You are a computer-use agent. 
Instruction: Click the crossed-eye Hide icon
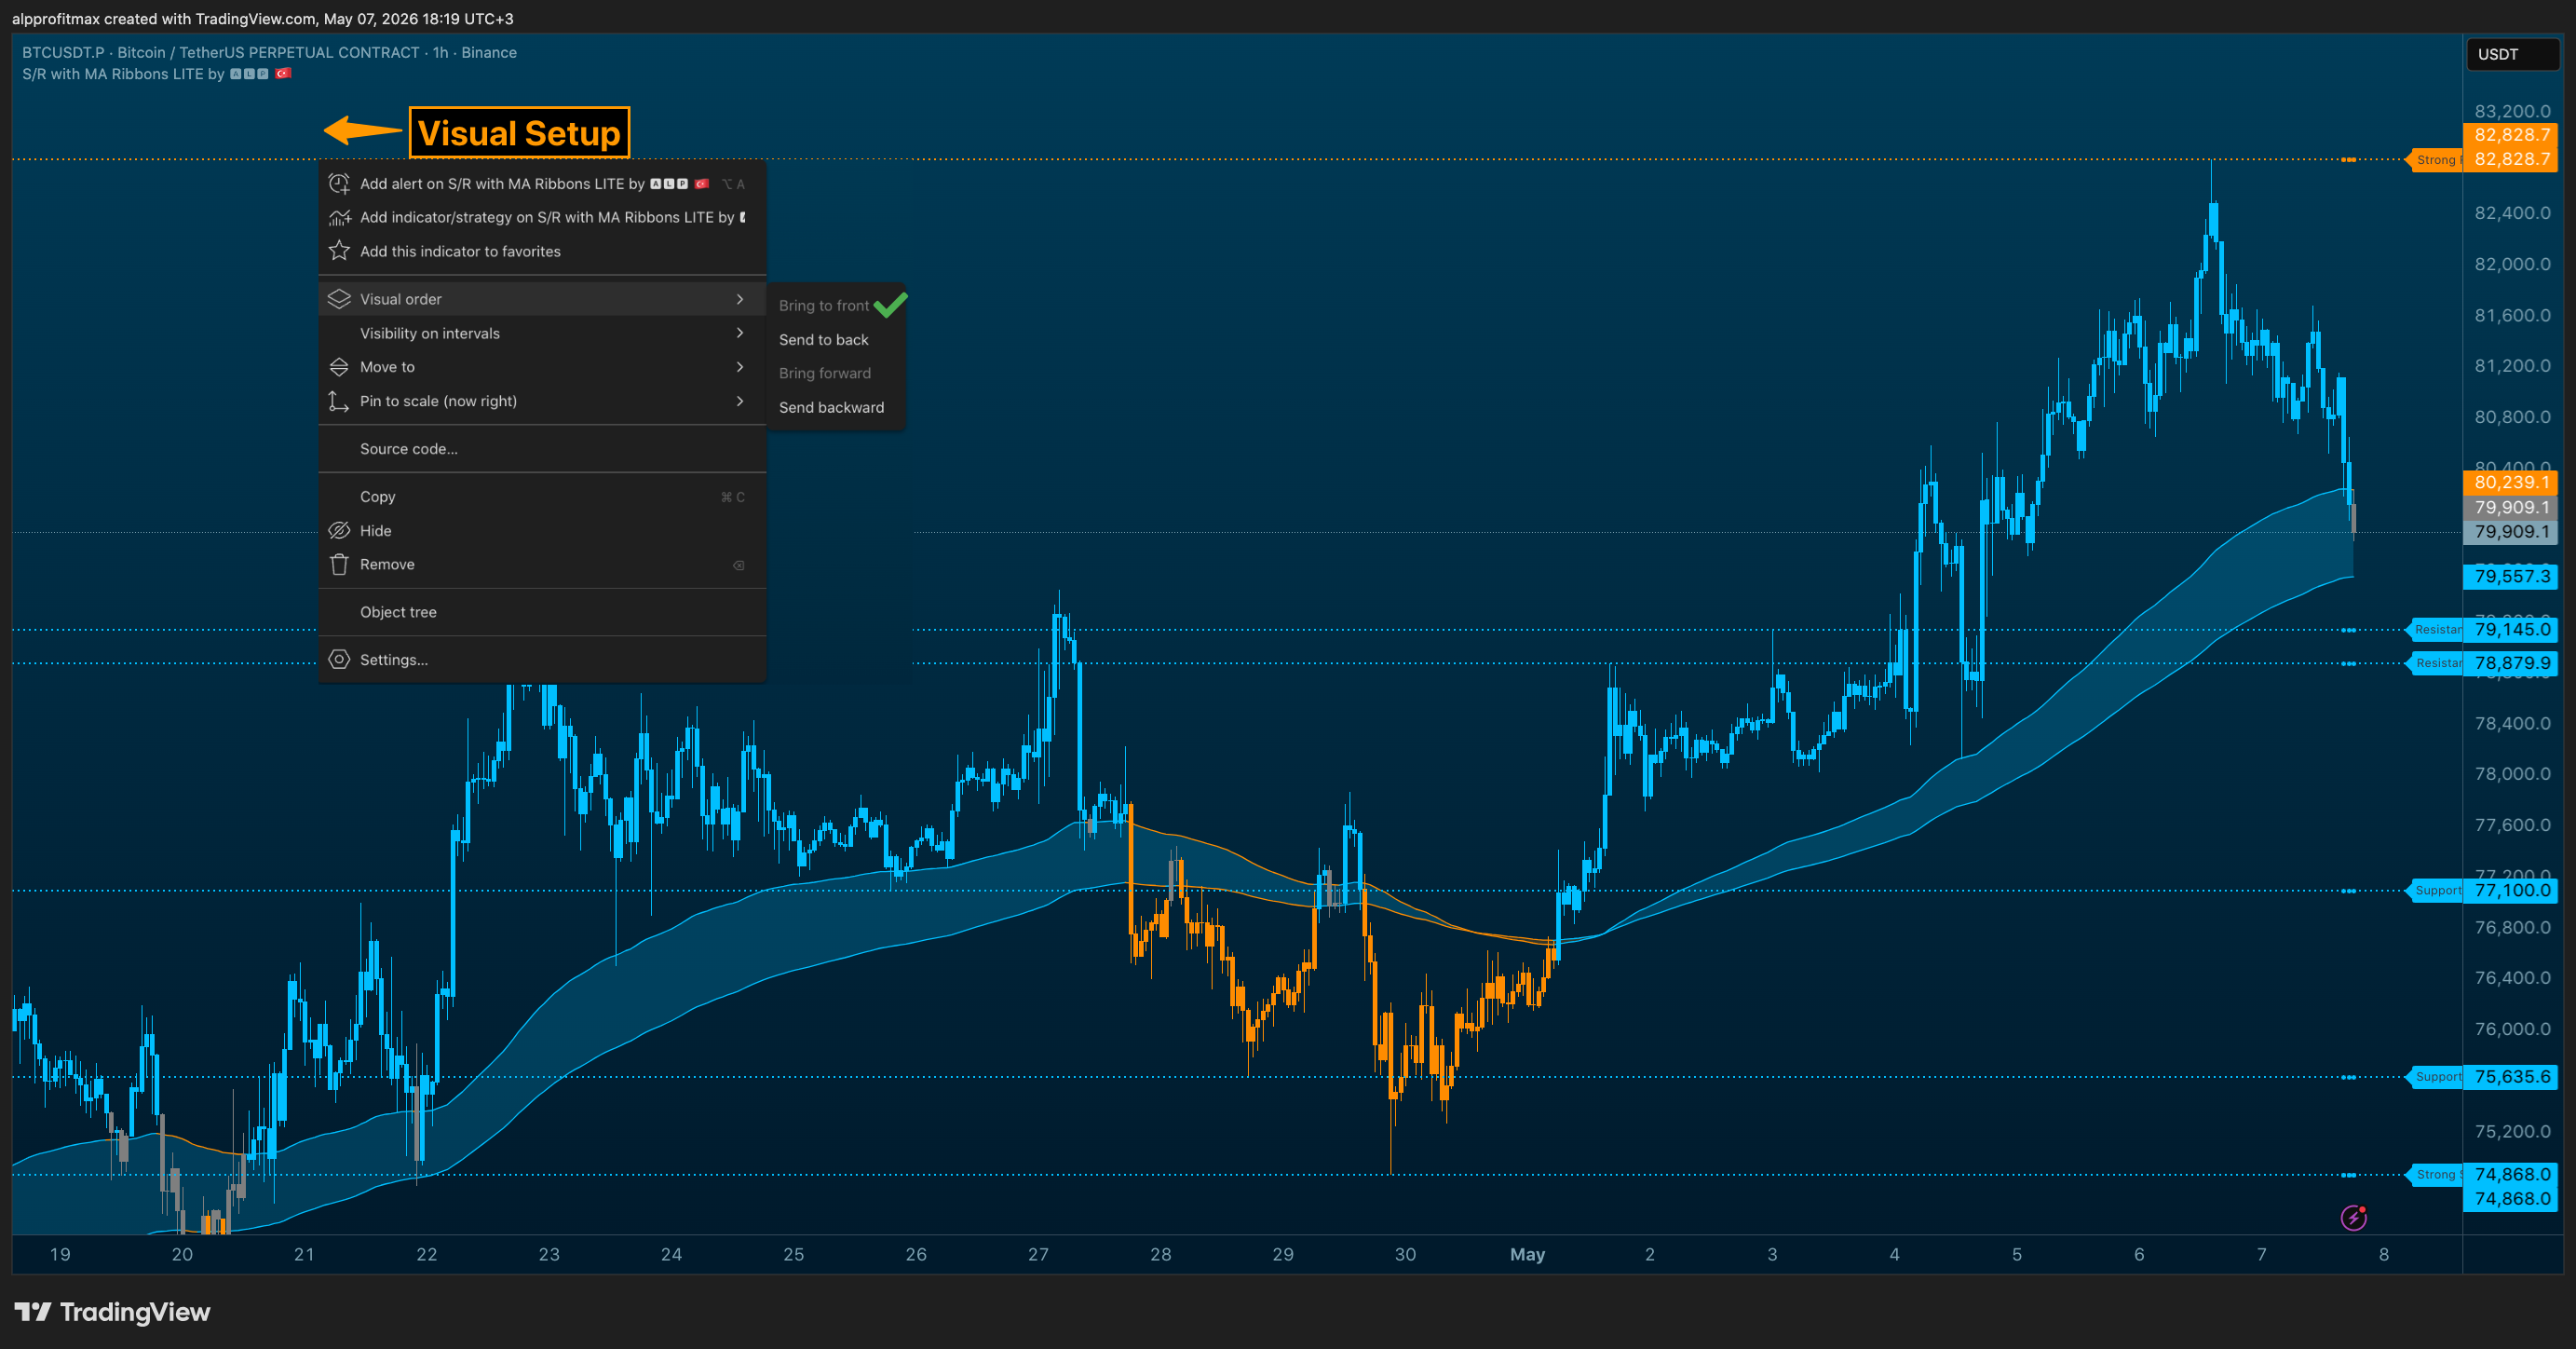(x=339, y=531)
